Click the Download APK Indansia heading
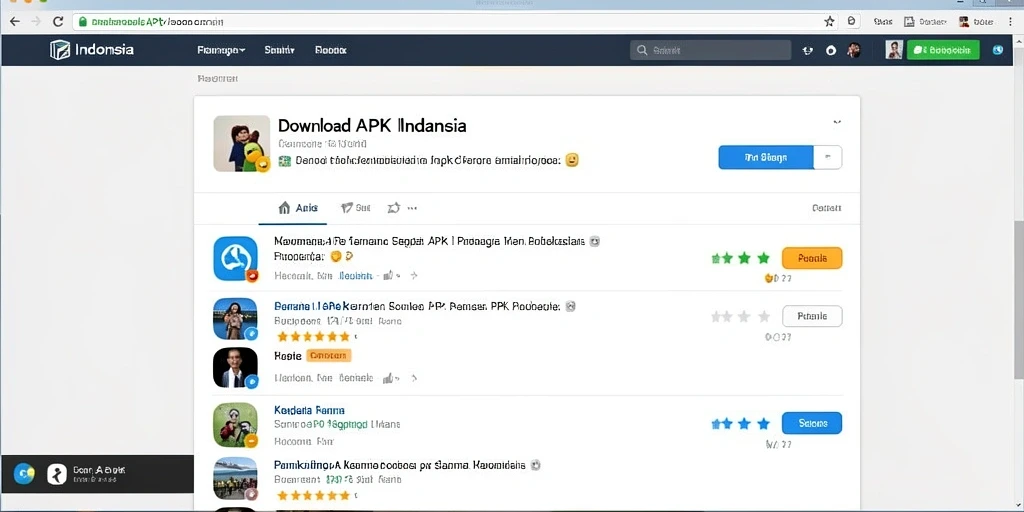This screenshot has width=1024, height=512. (372, 125)
